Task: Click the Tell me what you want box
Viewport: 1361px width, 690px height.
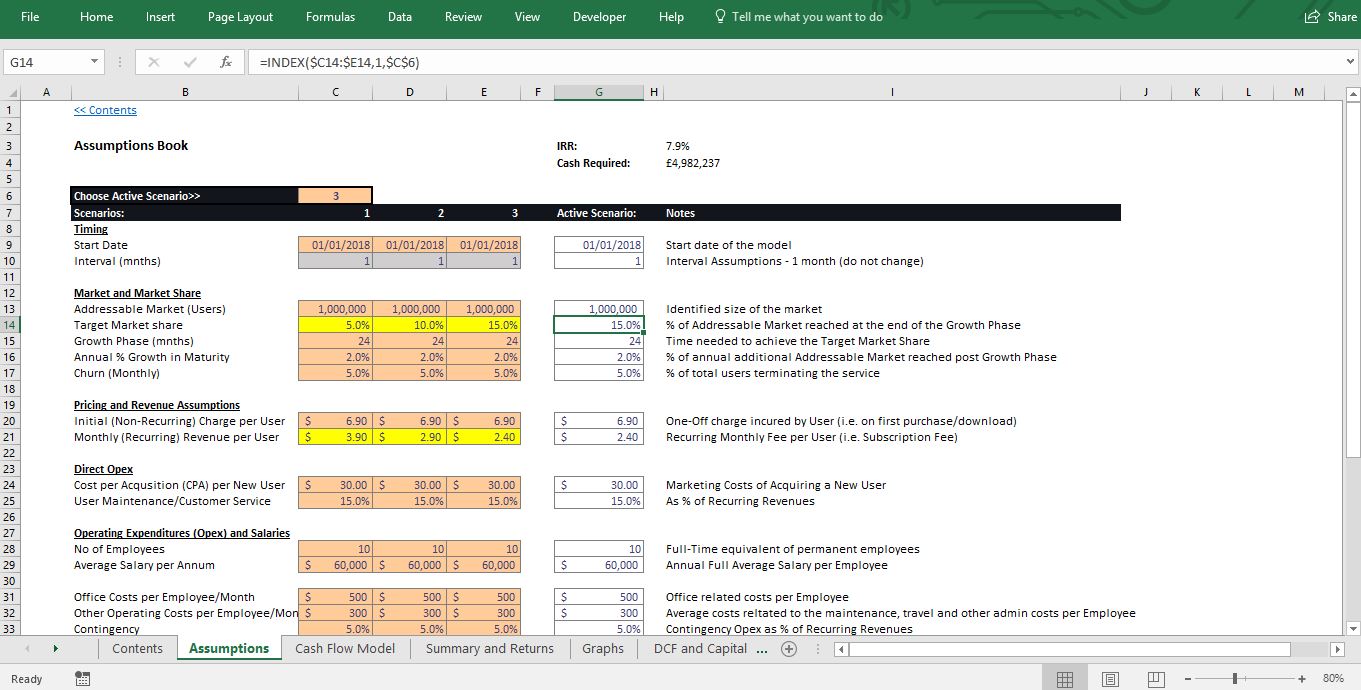Action: point(806,17)
